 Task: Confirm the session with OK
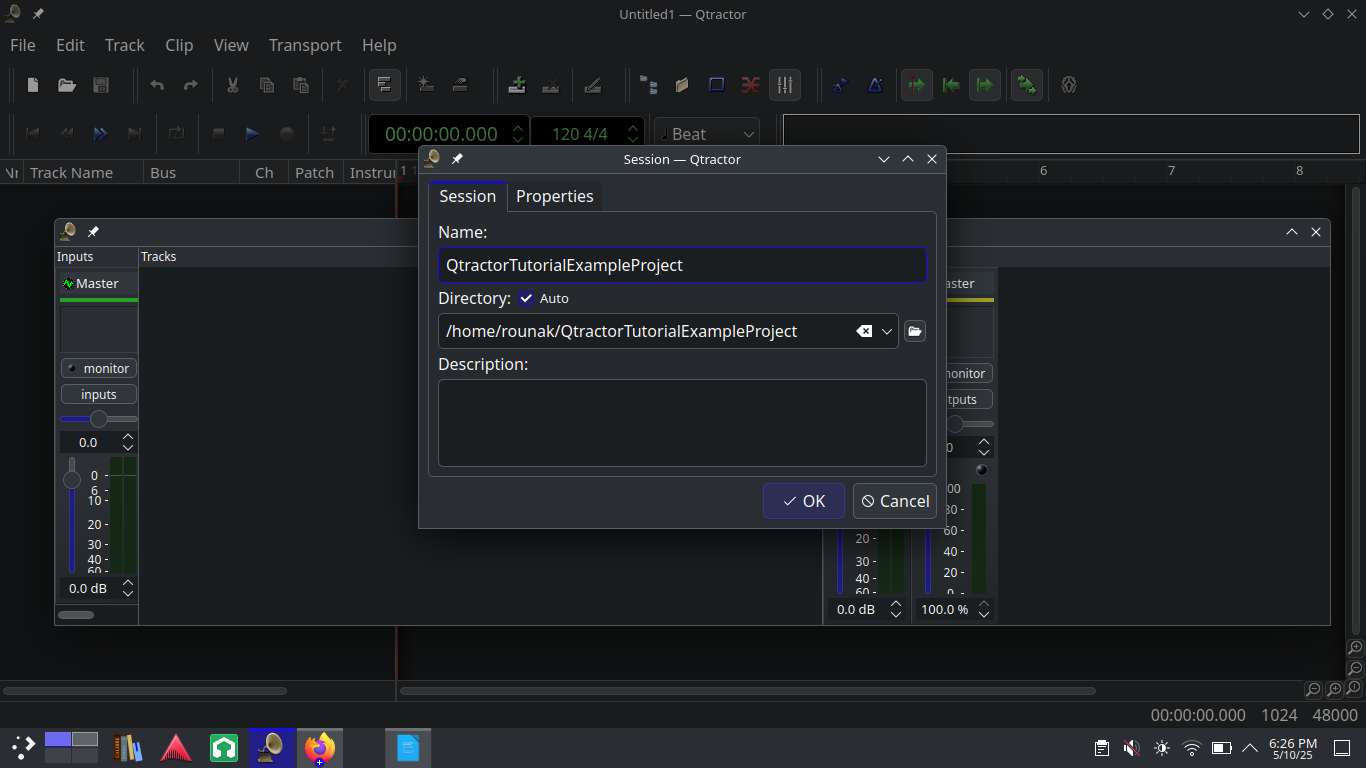point(803,501)
